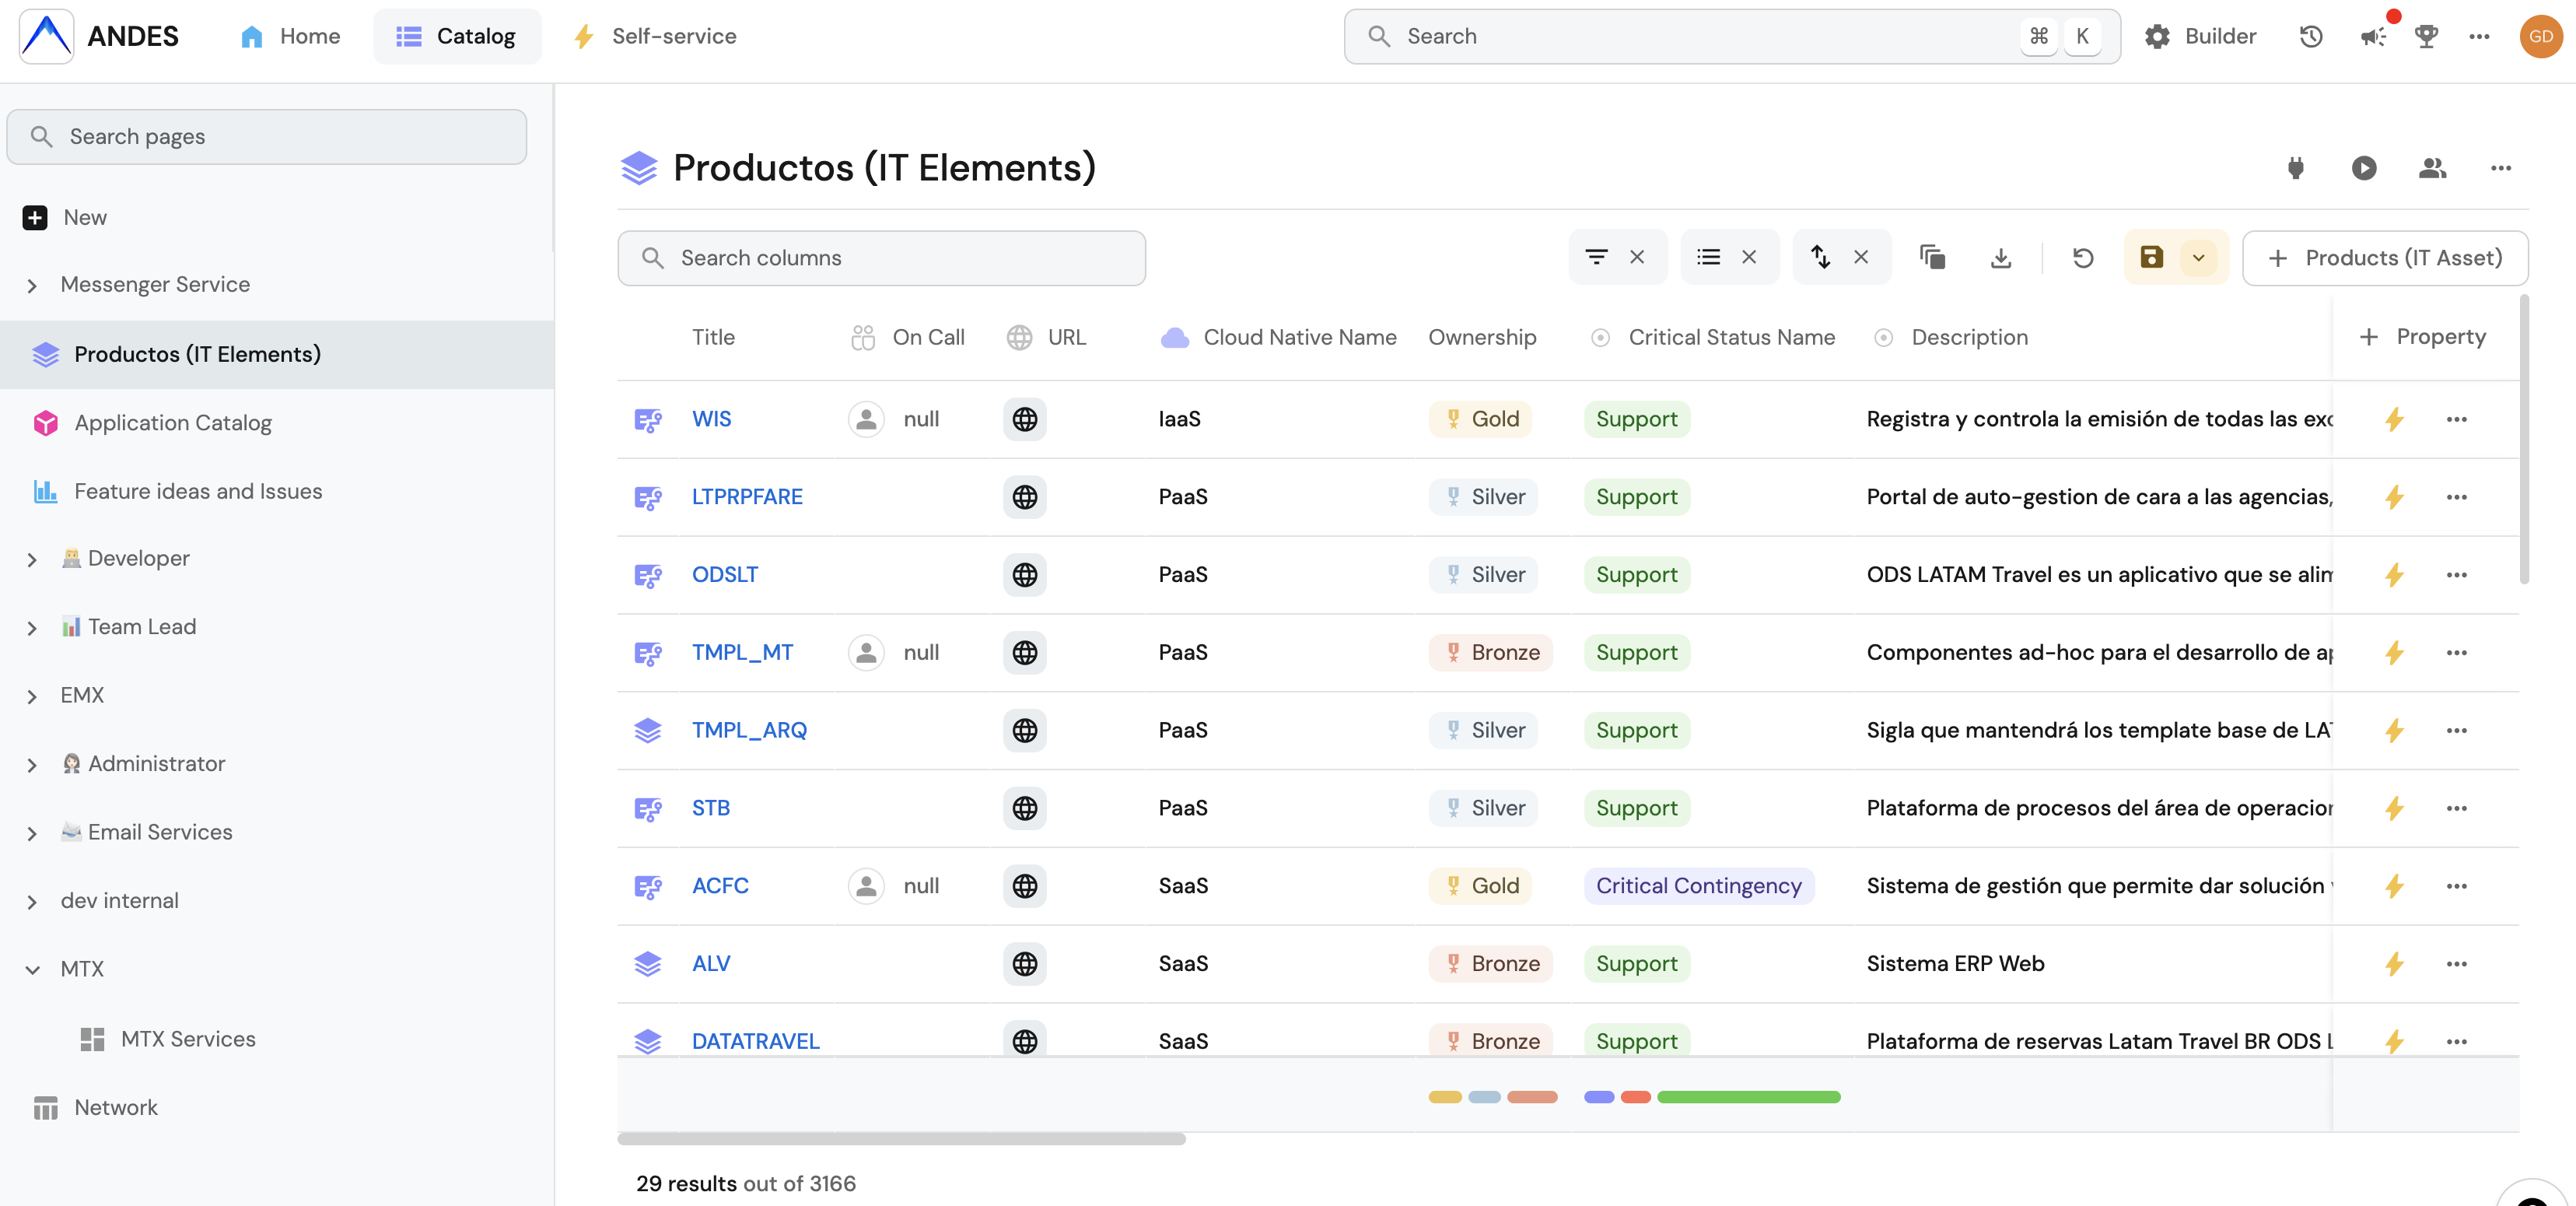Open the sort arrows icon

click(1820, 258)
